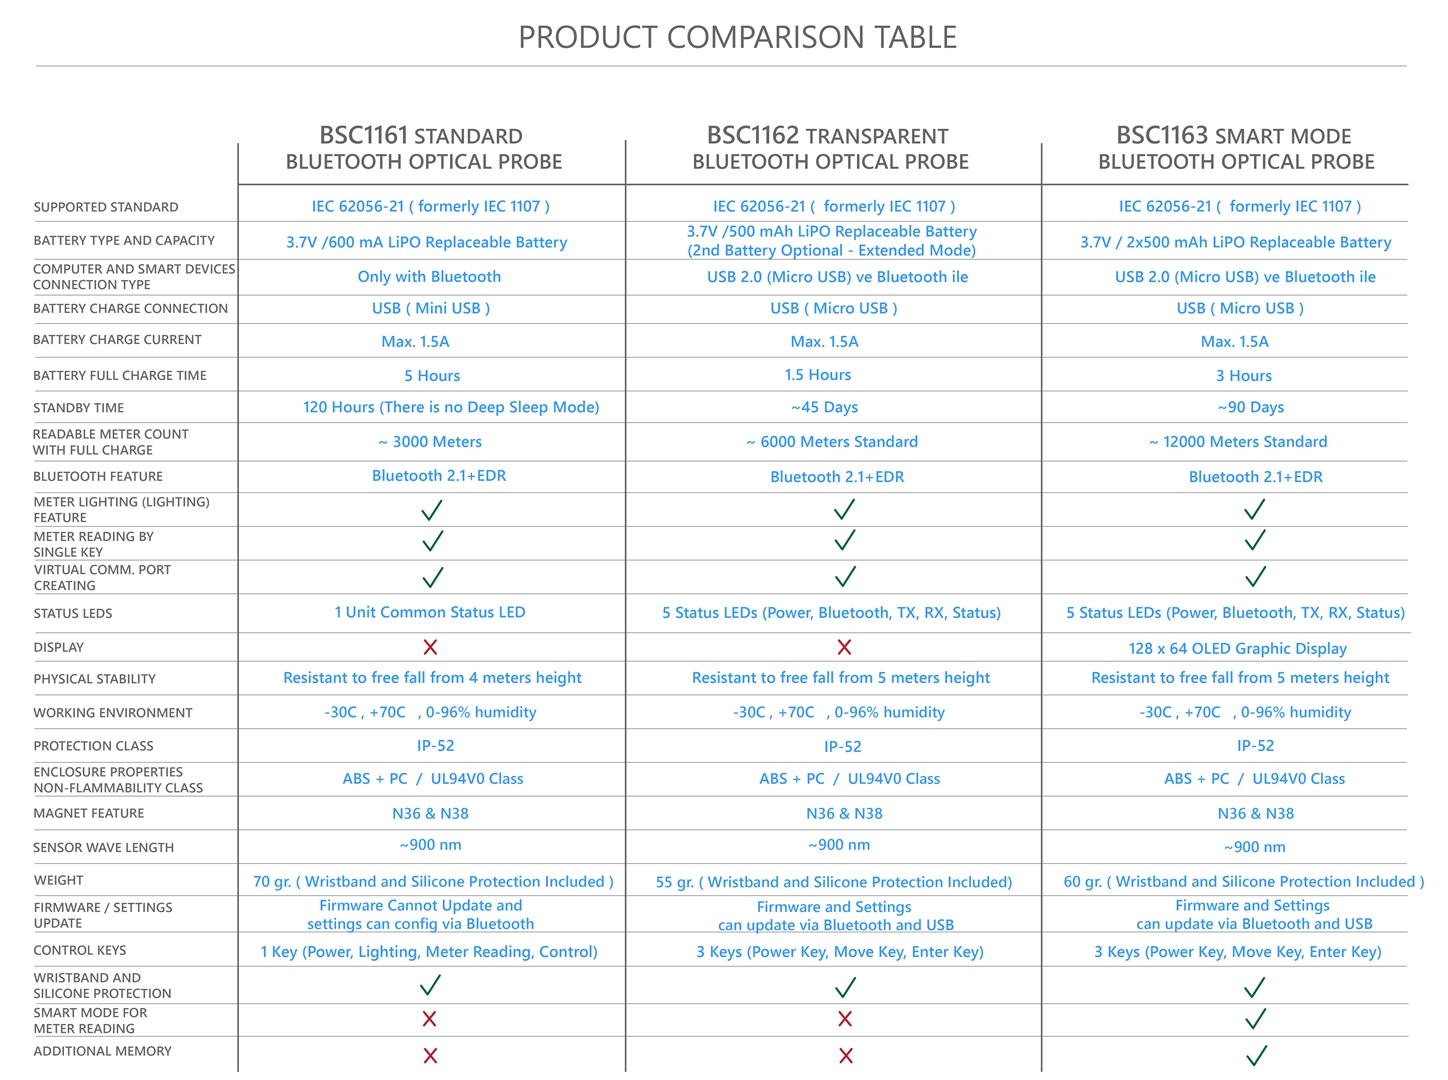Screen dimensions: 1448x1080
Task: Click the BSC1161 Display red X mark
Action: pos(430,647)
